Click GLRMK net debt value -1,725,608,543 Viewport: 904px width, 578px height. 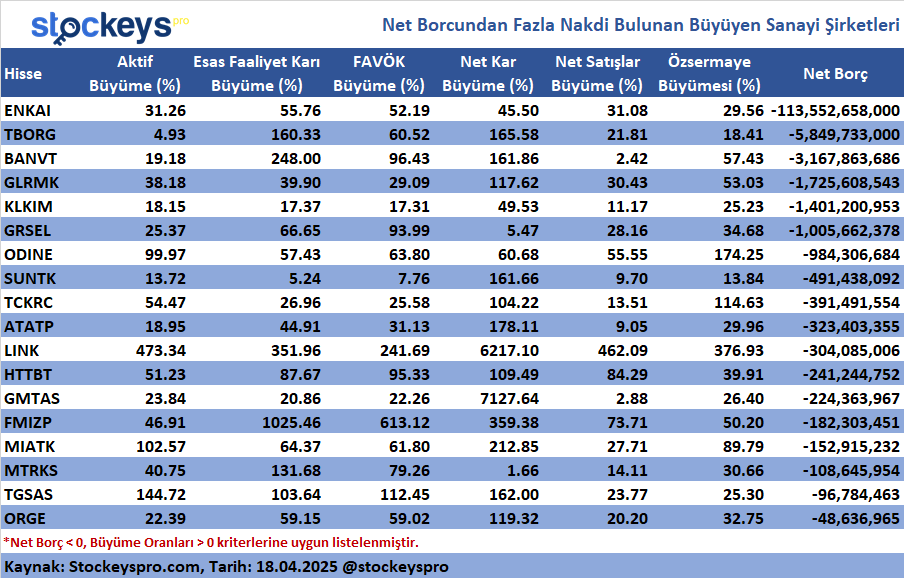844,183
